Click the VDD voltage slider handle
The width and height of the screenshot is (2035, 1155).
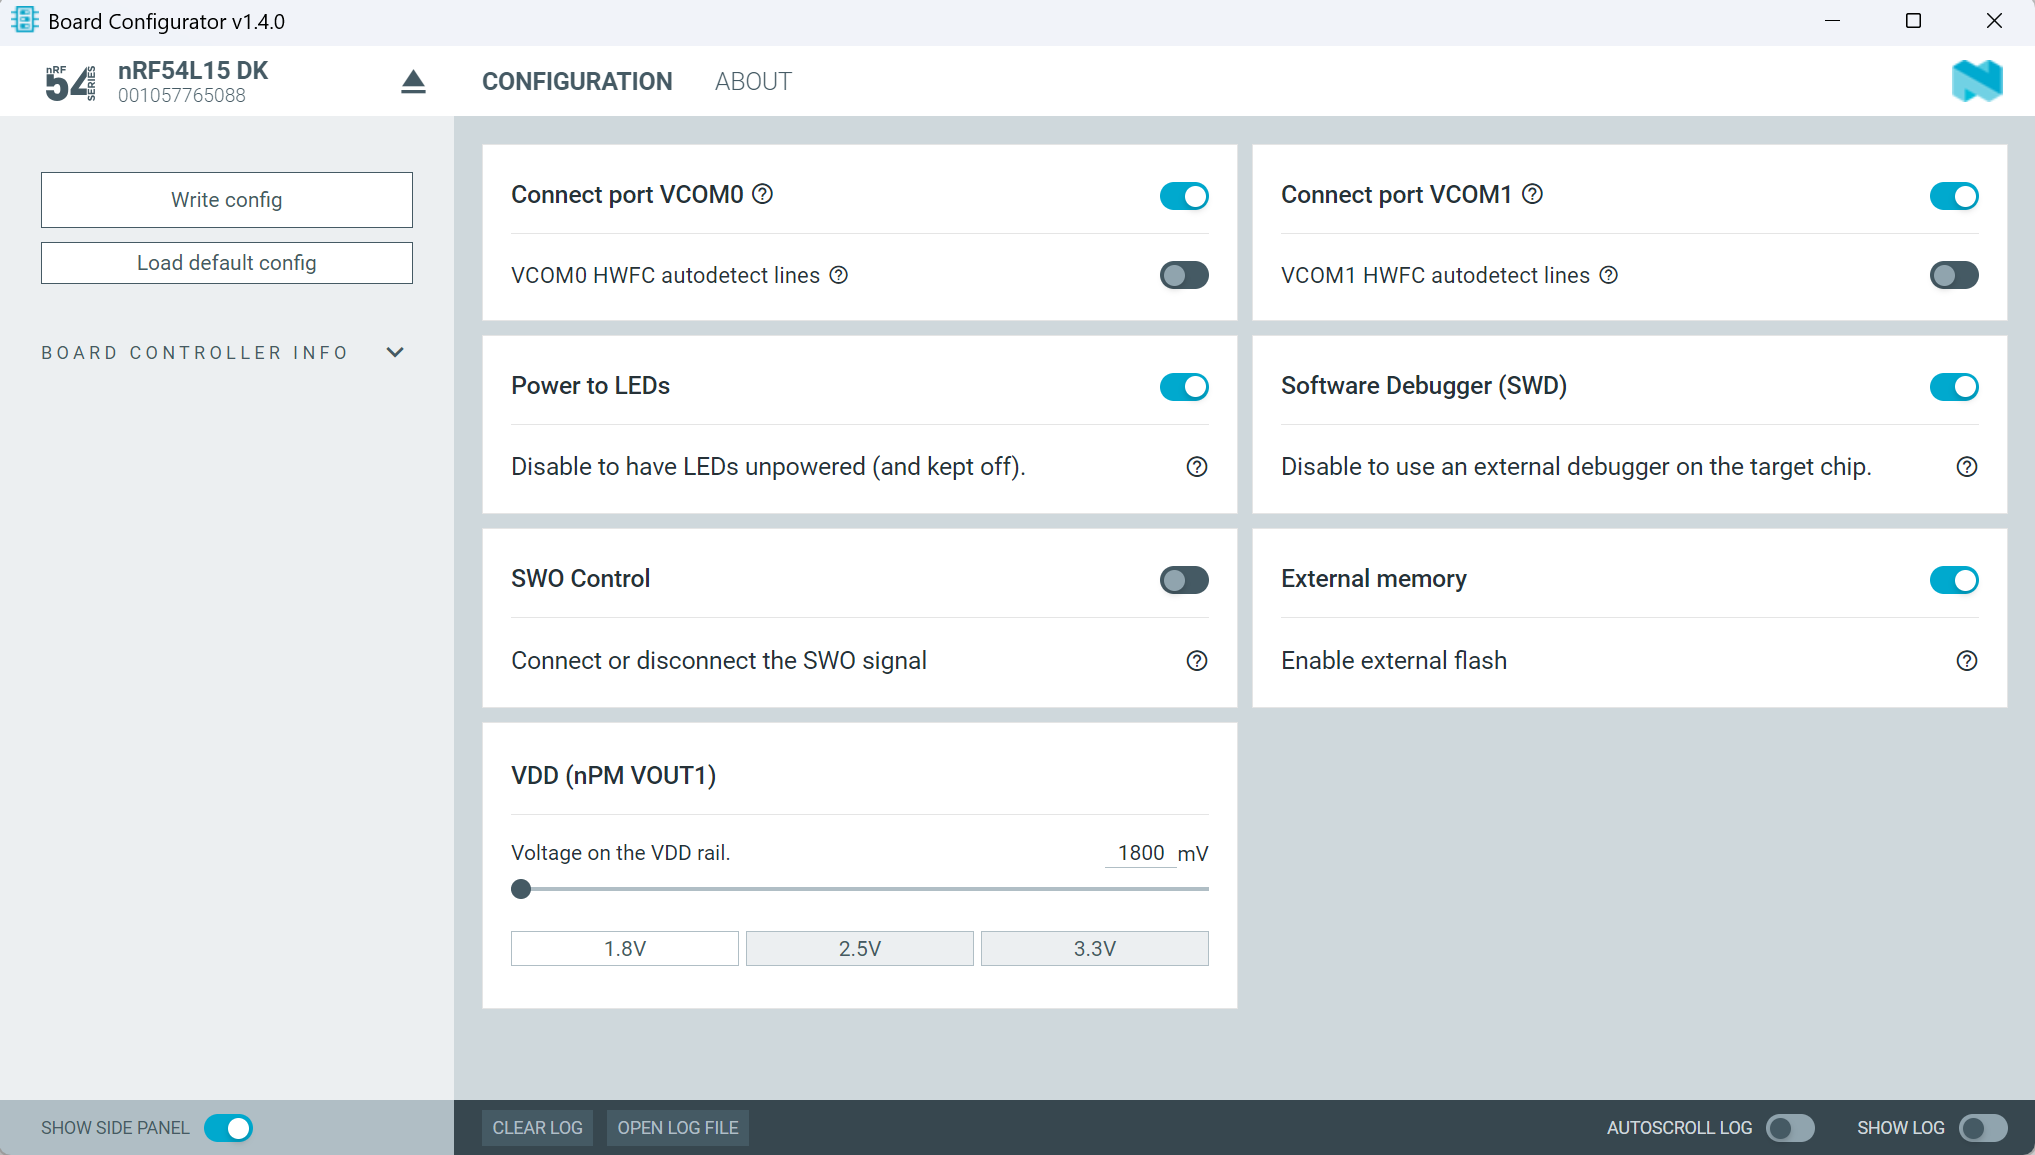coord(521,889)
